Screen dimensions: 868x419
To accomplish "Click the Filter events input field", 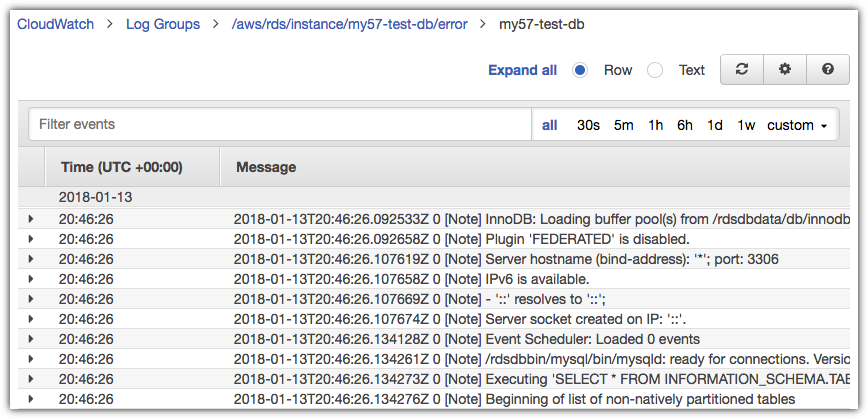I will [x=280, y=125].
